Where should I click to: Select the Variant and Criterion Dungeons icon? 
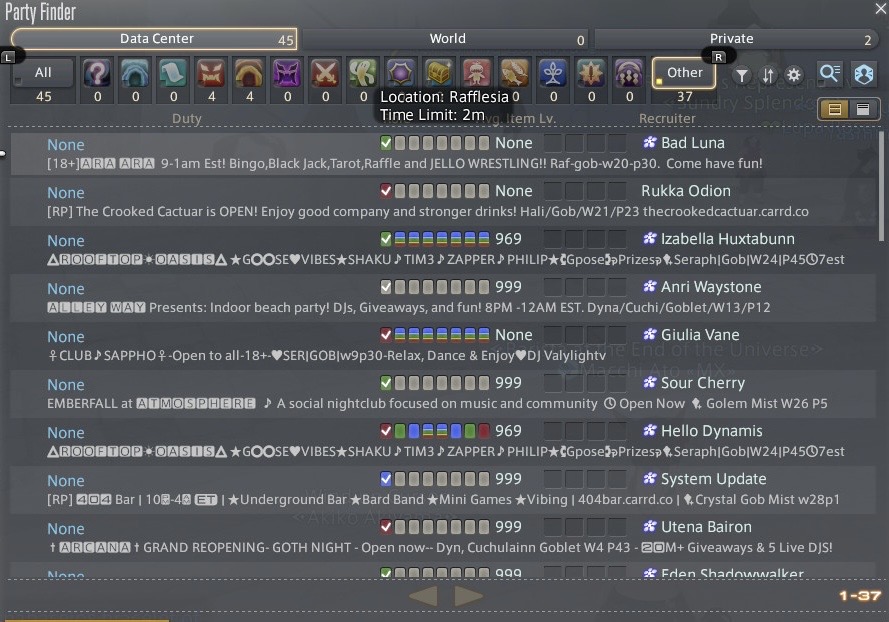629,74
